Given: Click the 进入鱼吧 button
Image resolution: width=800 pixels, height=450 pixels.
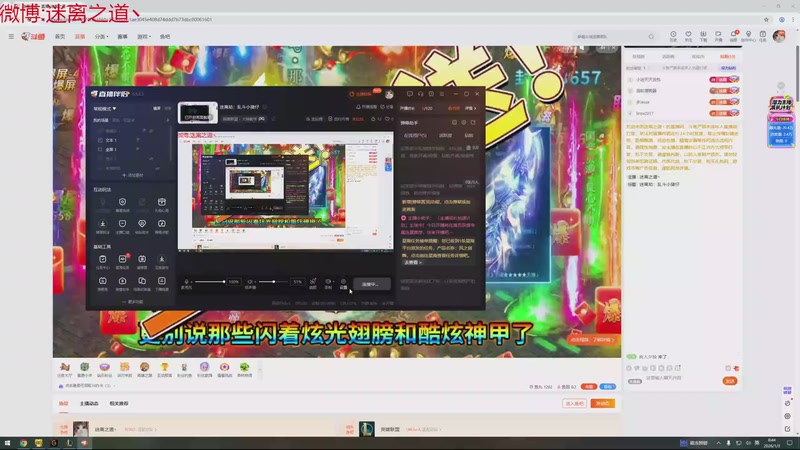Looking at the screenshot, I should (574, 404).
